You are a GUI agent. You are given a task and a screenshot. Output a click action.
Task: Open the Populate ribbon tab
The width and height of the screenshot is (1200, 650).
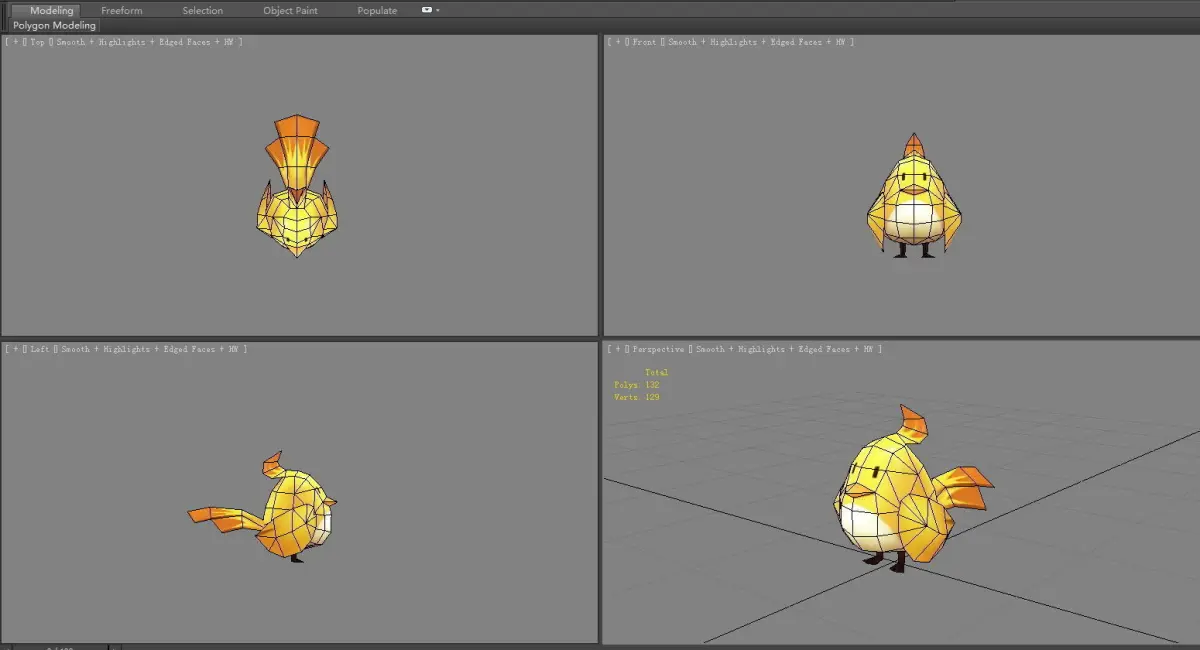[377, 10]
